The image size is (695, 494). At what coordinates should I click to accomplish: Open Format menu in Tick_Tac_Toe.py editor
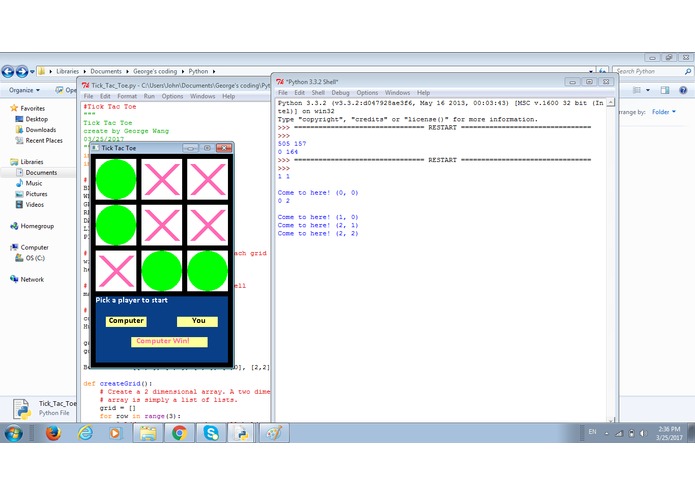click(x=127, y=96)
